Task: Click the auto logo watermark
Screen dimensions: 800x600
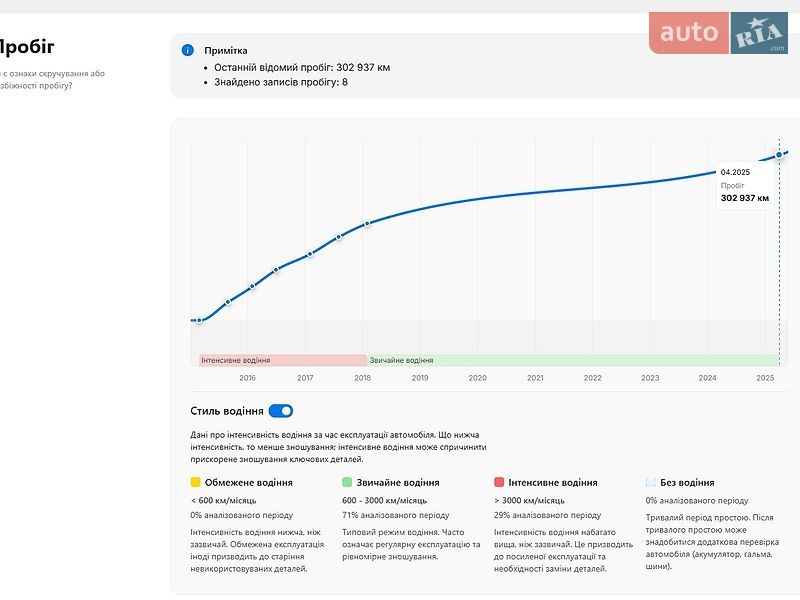Action: tap(689, 33)
